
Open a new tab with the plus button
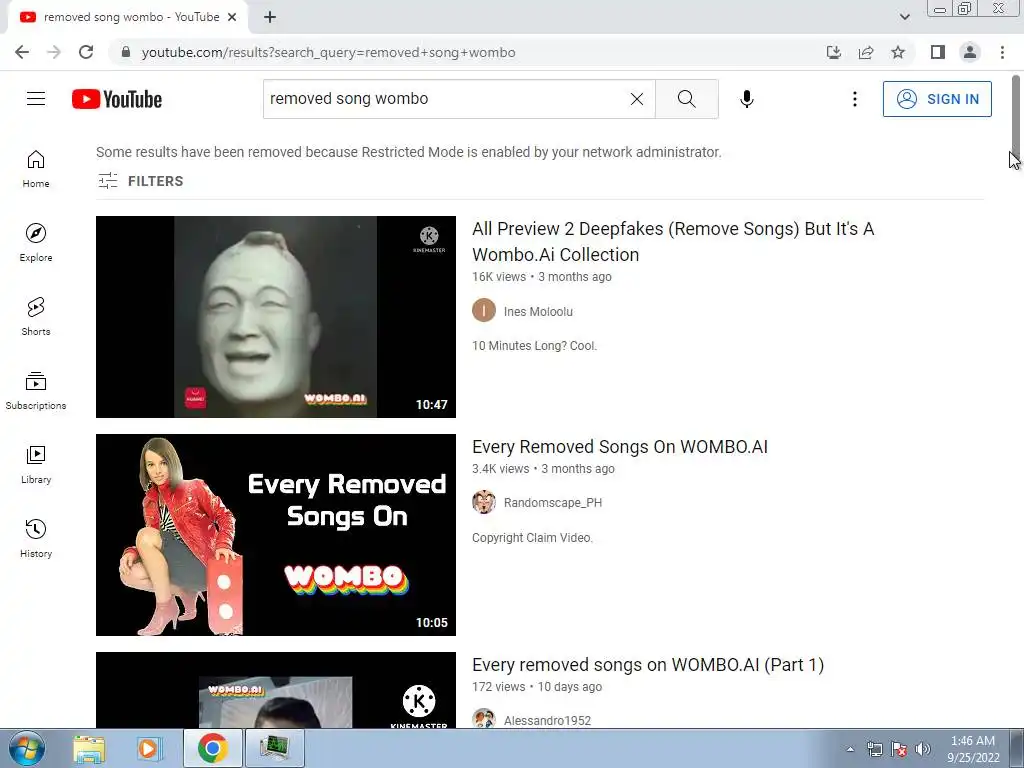(270, 18)
